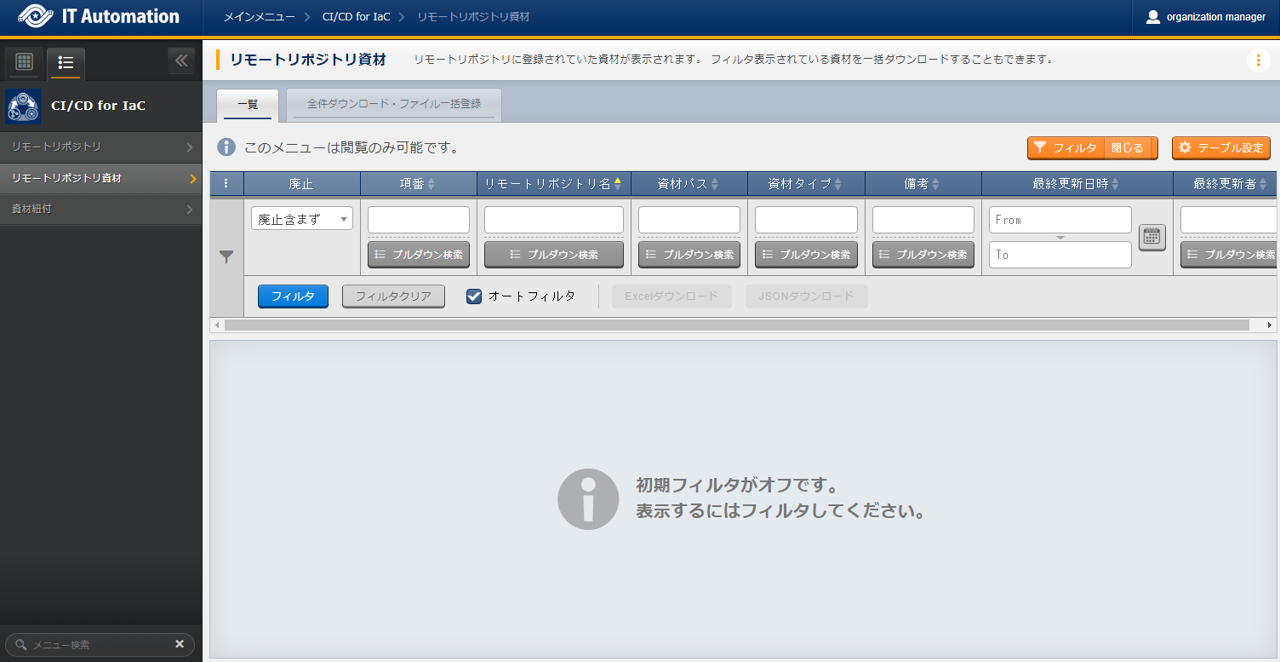This screenshot has height=662, width=1280.
Task: Collapse the sidebar with double-chevron icon
Action: tap(181, 61)
